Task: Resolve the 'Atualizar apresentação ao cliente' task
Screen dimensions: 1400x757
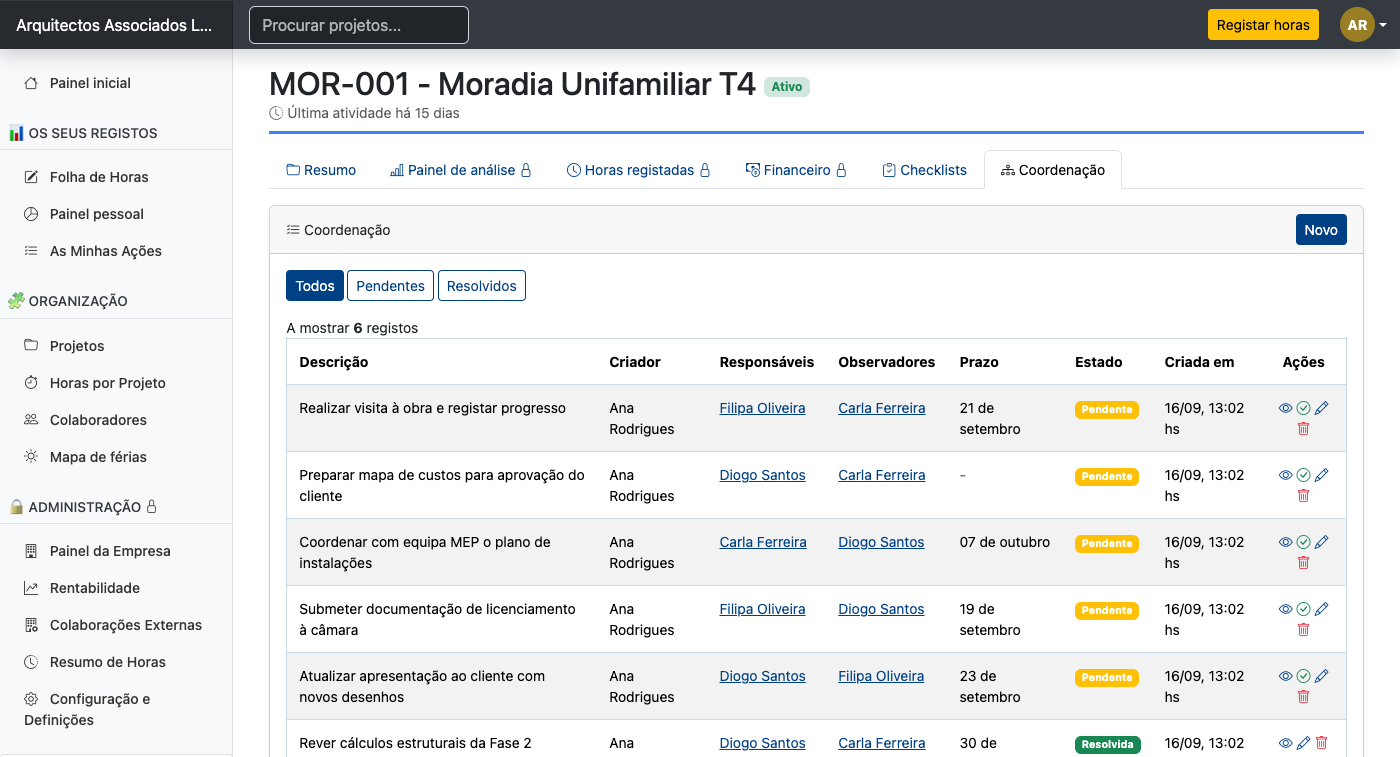Action: pyautogui.click(x=1303, y=676)
